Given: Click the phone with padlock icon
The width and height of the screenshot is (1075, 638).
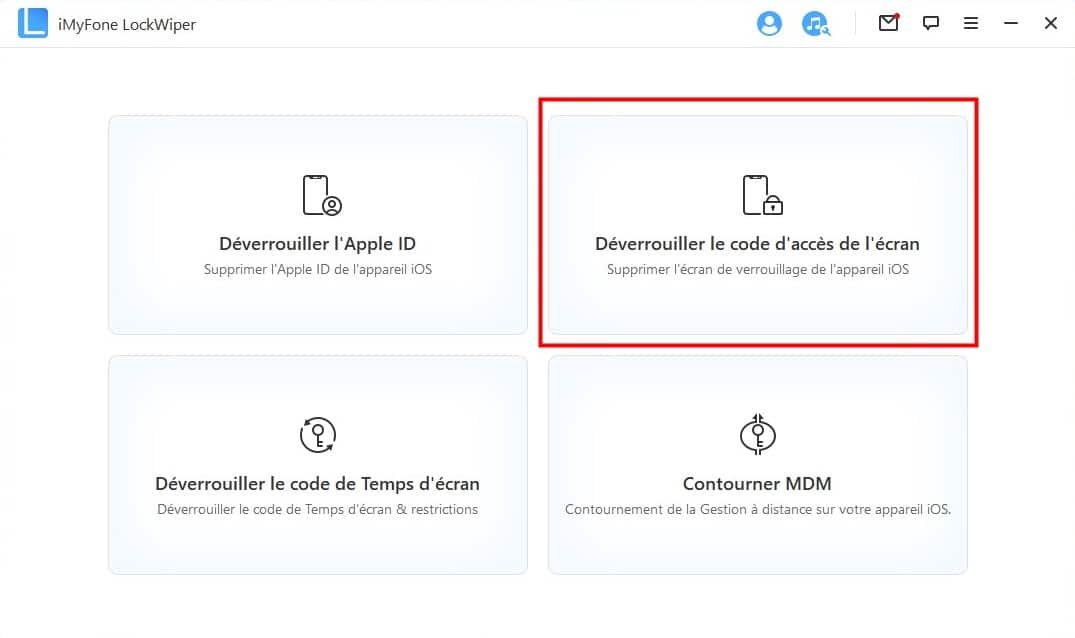Looking at the screenshot, I should pyautogui.click(x=762, y=195).
